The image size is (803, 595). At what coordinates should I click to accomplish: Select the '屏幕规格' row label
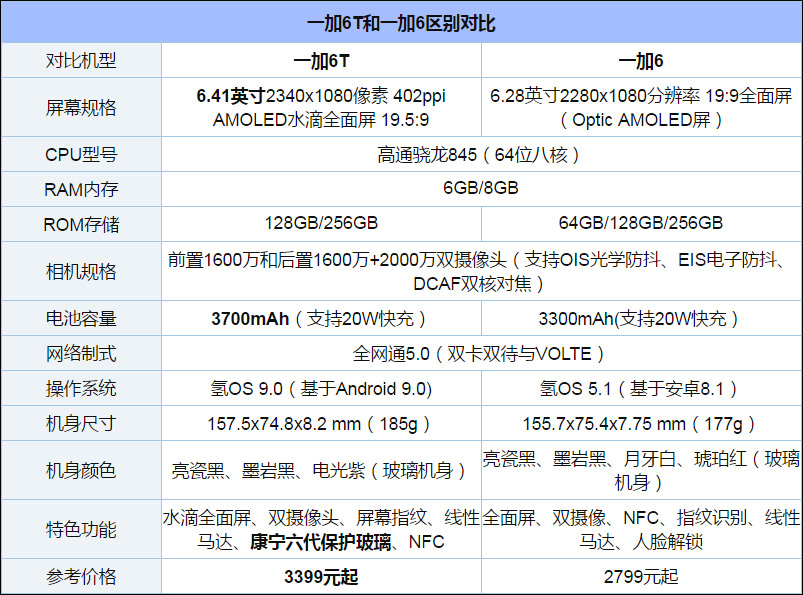click(x=81, y=108)
